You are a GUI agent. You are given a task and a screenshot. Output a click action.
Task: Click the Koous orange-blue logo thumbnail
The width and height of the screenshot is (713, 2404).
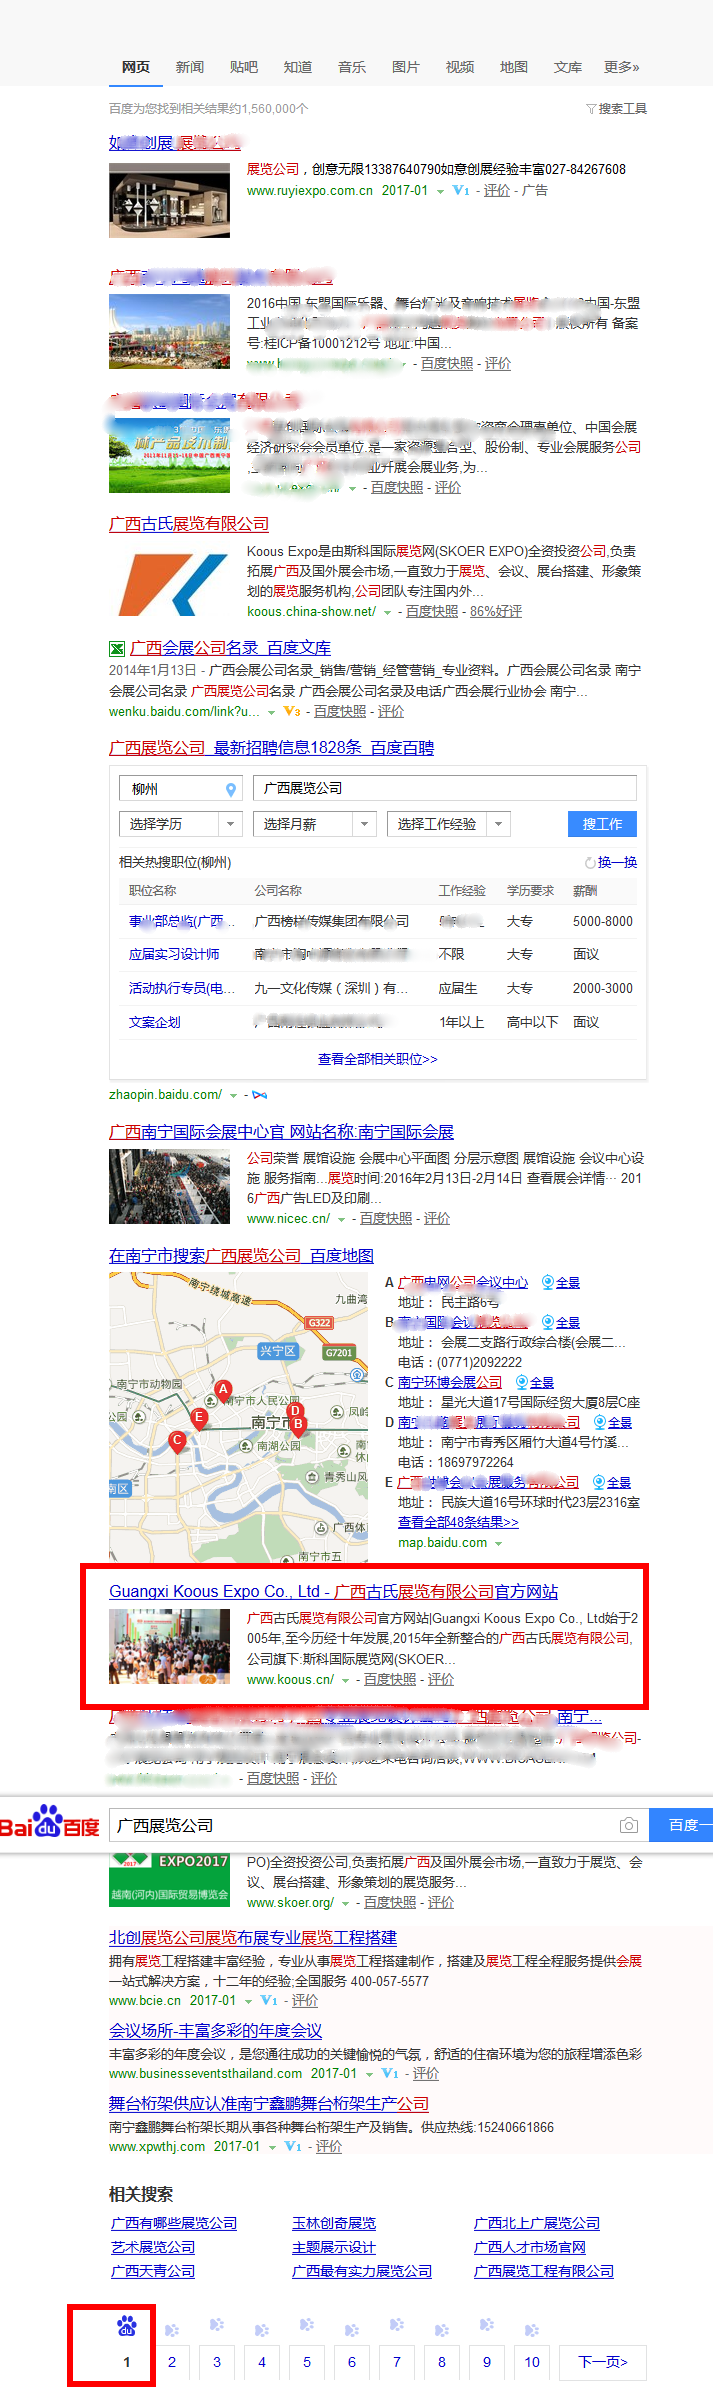170,585
